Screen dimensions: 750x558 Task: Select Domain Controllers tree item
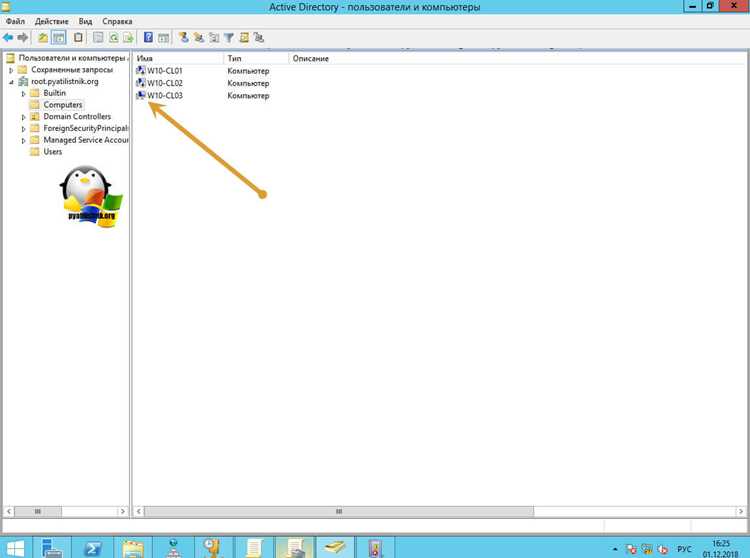tap(77, 116)
